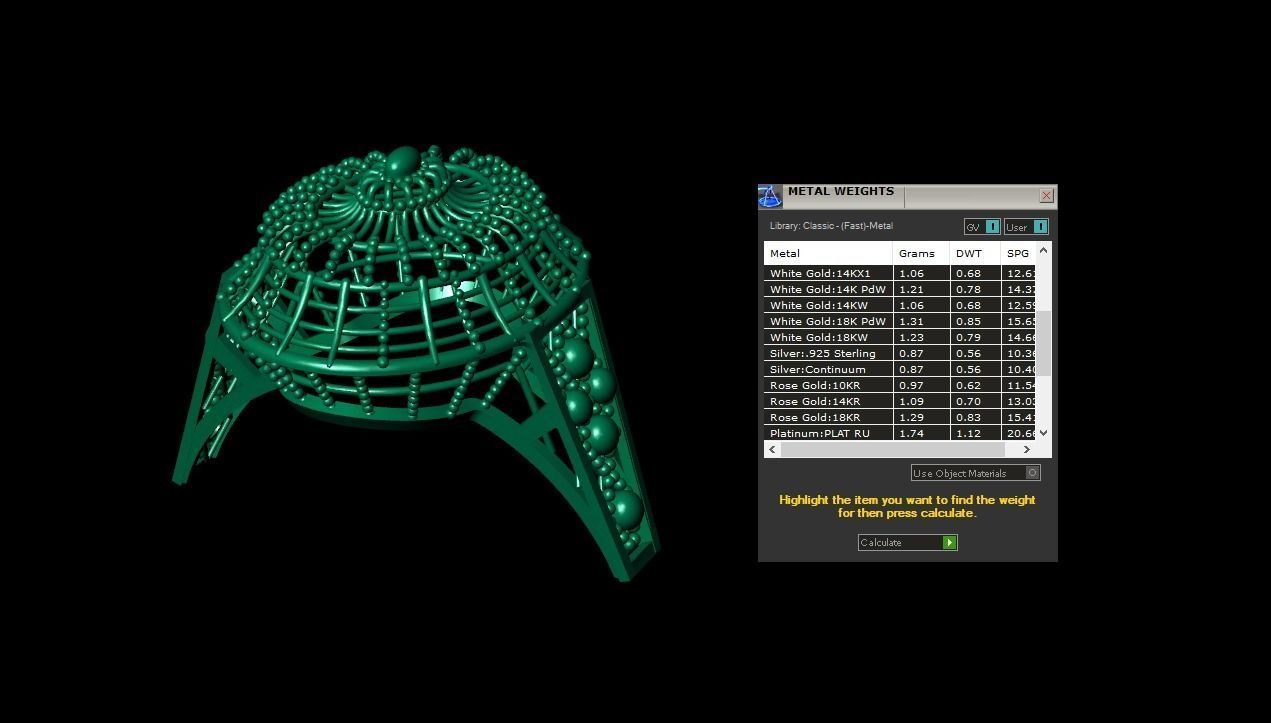The width and height of the screenshot is (1271, 723).
Task: Click the 1.31 grams value
Action: (911, 321)
